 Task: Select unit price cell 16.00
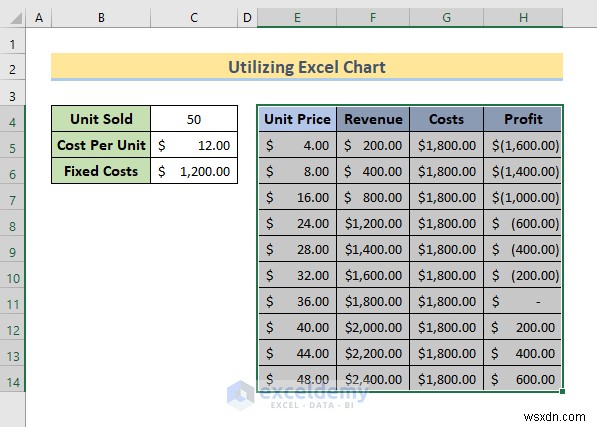(297, 197)
